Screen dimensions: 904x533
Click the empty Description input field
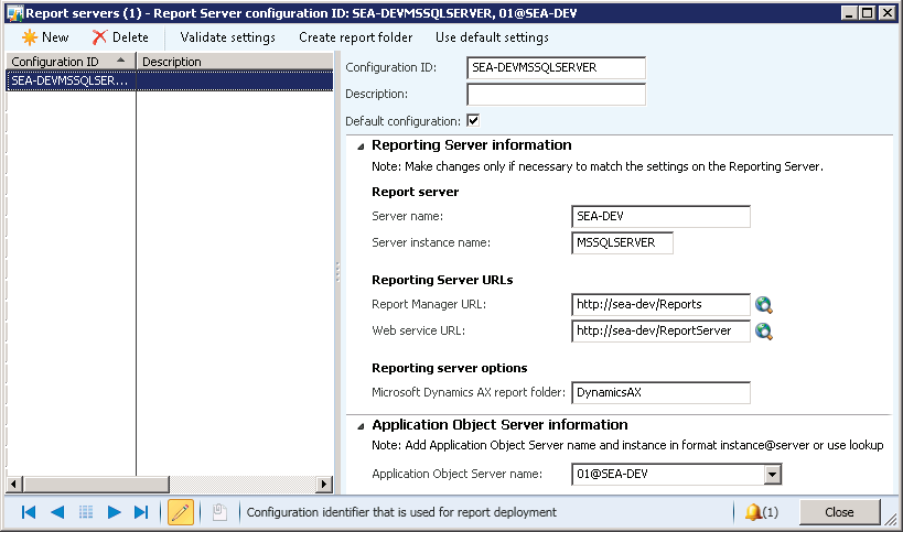click(556, 95)
